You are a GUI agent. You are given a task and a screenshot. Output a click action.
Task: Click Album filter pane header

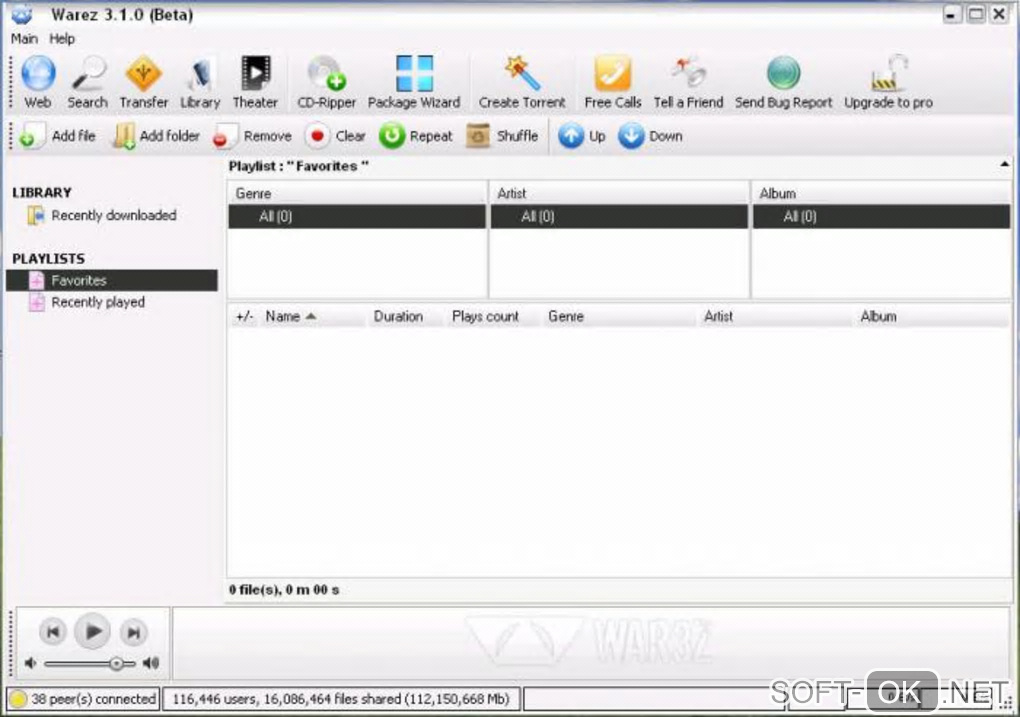tap(881, 193)
